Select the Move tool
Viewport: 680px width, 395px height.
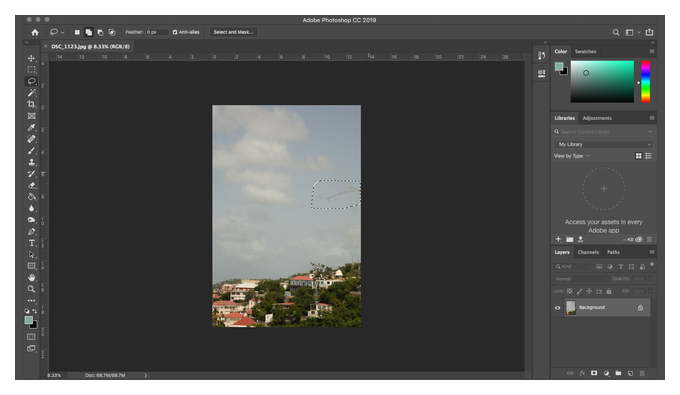(32, 58)
